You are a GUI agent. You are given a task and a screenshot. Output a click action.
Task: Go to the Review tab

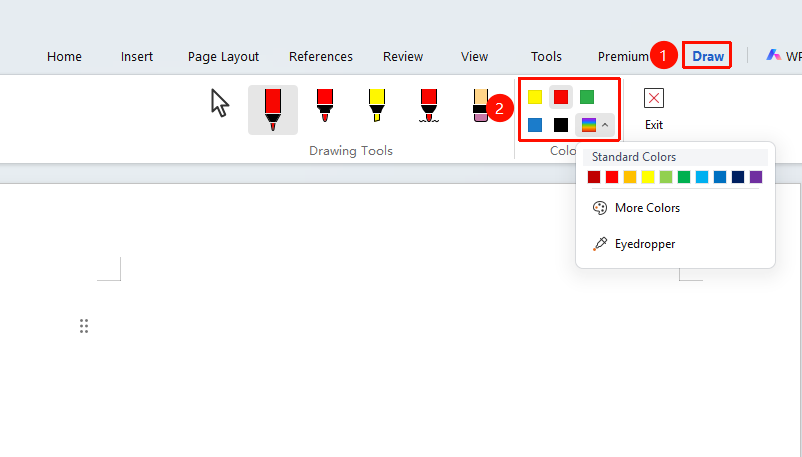tap(403, 56)
